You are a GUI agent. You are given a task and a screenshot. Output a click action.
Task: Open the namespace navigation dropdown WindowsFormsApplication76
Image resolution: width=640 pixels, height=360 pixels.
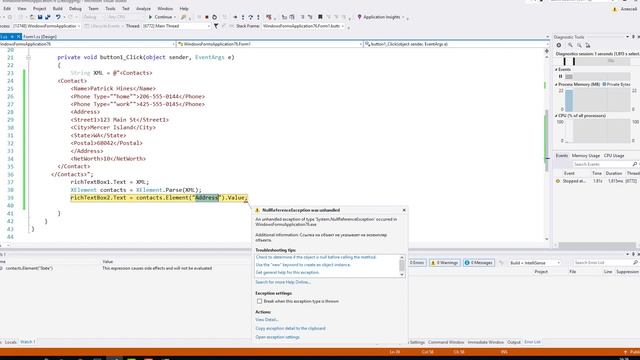87,44
